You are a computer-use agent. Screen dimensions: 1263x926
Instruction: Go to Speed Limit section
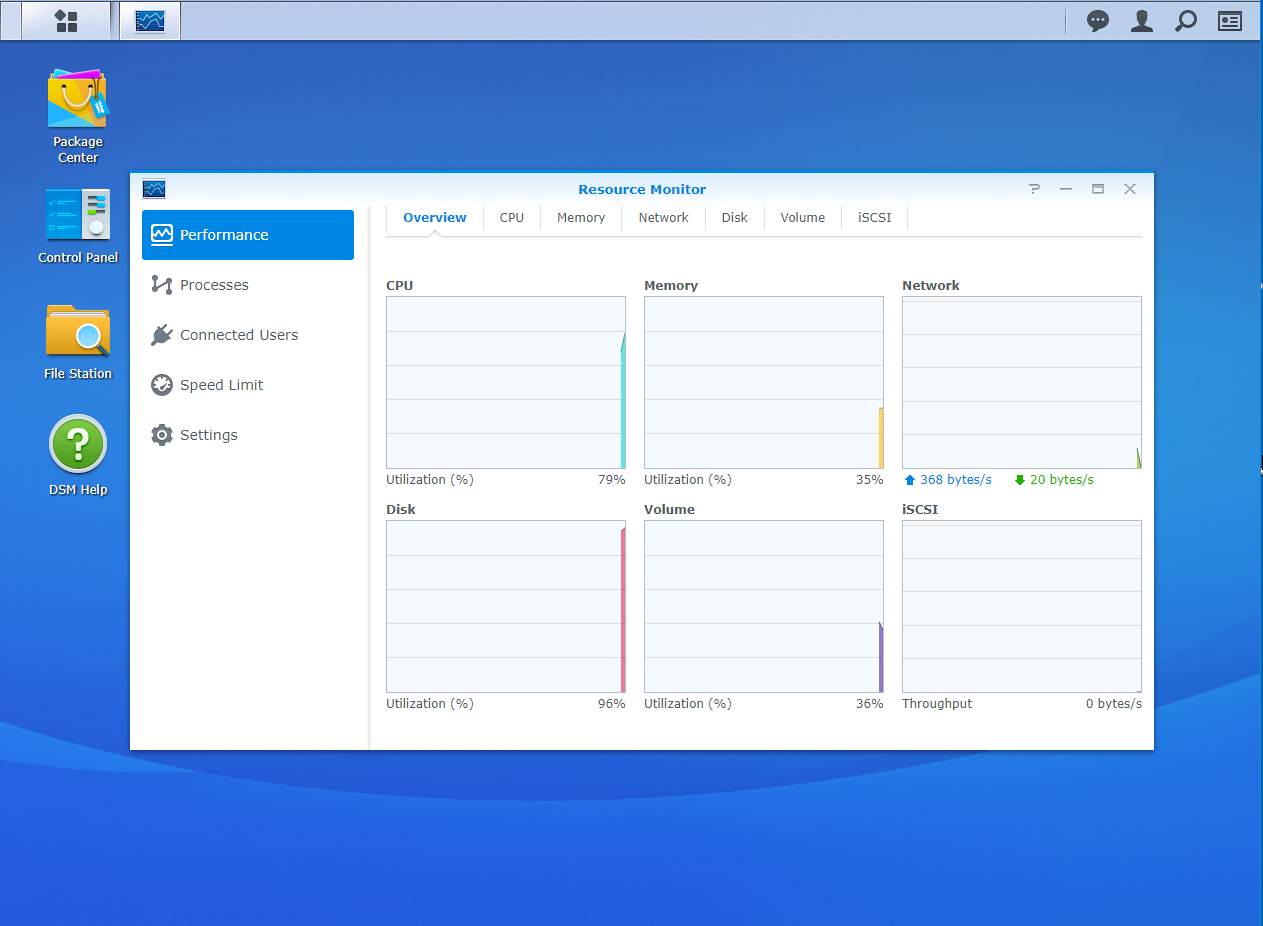point(221,385)
